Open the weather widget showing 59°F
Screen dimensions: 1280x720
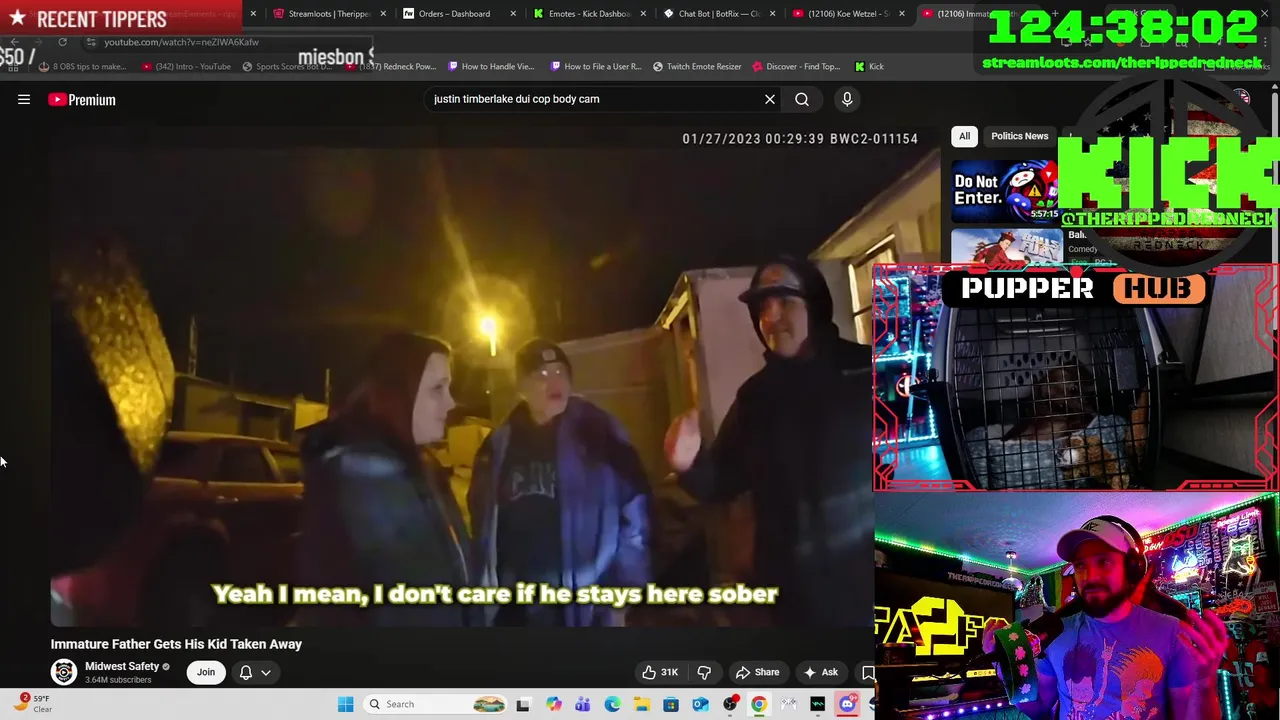pyautogui.click(x=30, y=703)
